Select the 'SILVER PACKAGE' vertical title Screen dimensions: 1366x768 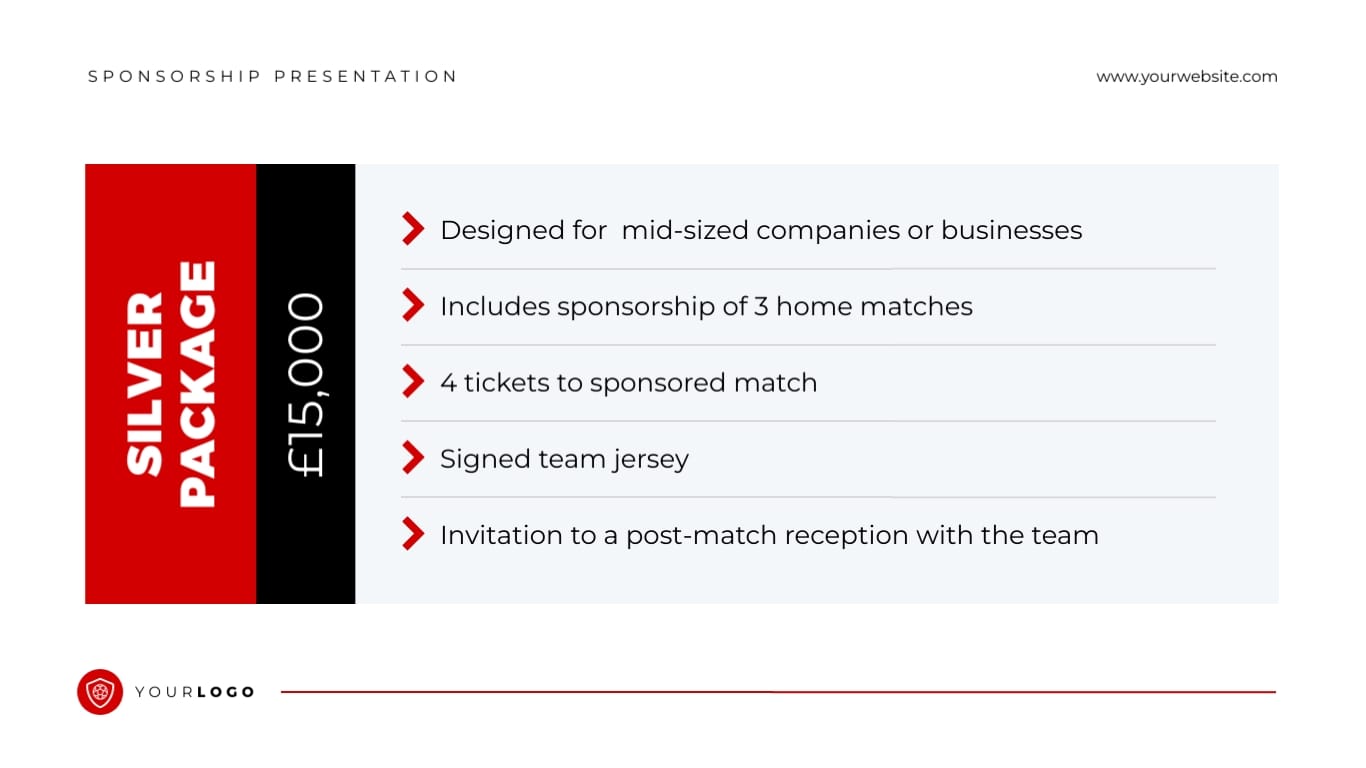pyautogui.click(x=171, y=384)
